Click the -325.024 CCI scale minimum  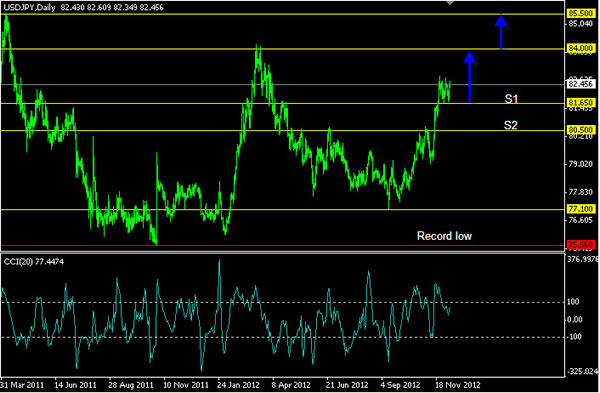click(583, 371)
